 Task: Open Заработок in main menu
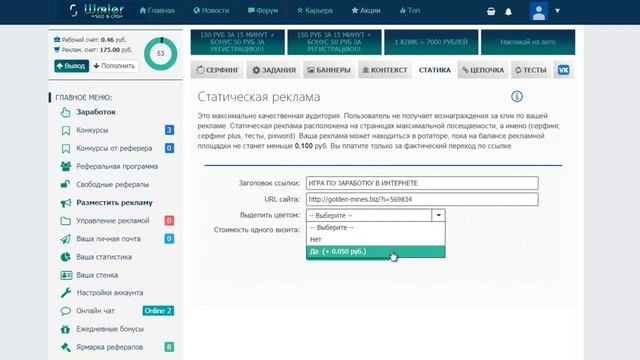[96, 112]
